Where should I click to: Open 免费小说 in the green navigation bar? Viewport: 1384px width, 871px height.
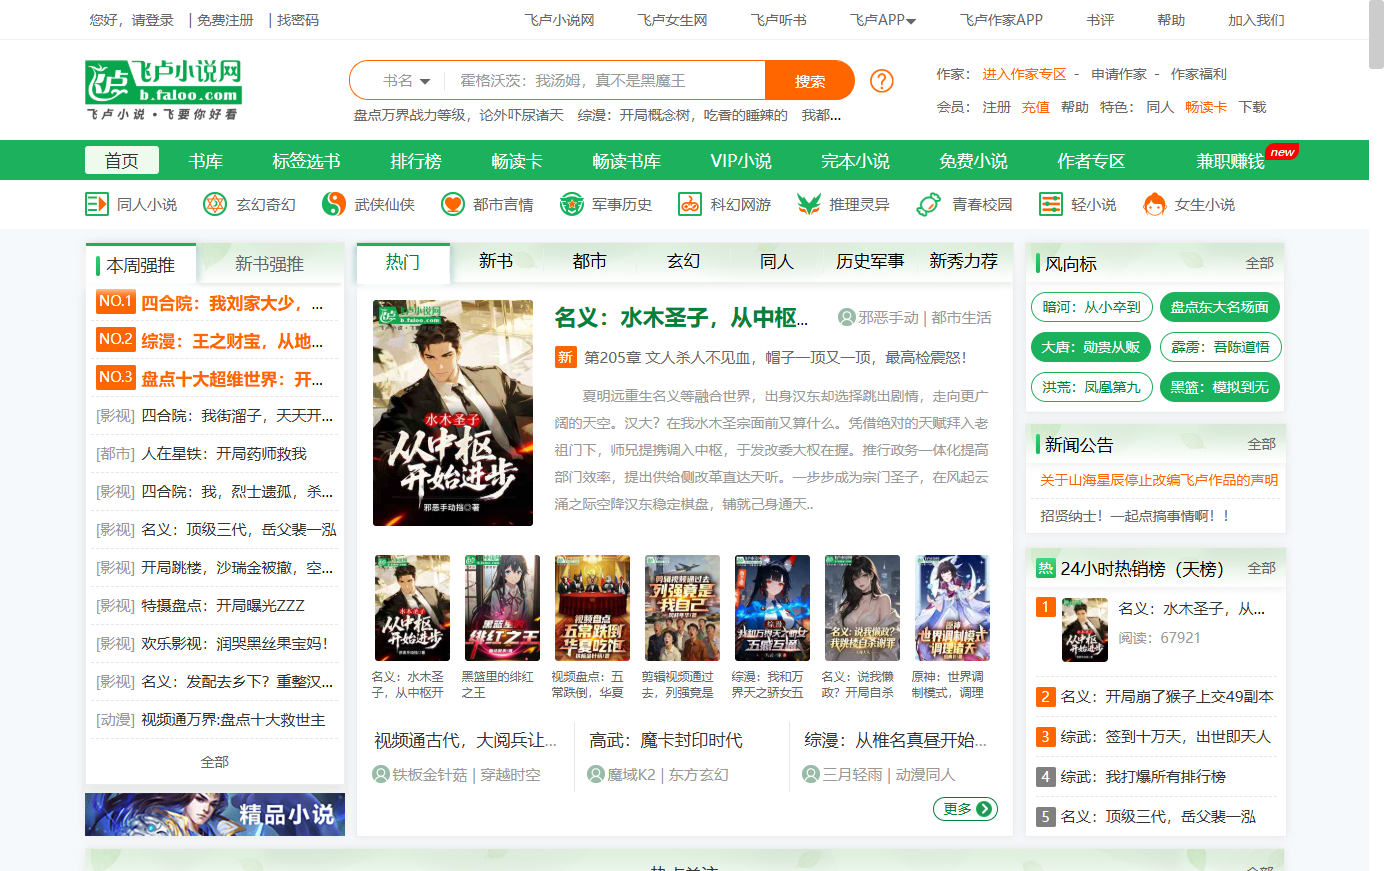973,161
